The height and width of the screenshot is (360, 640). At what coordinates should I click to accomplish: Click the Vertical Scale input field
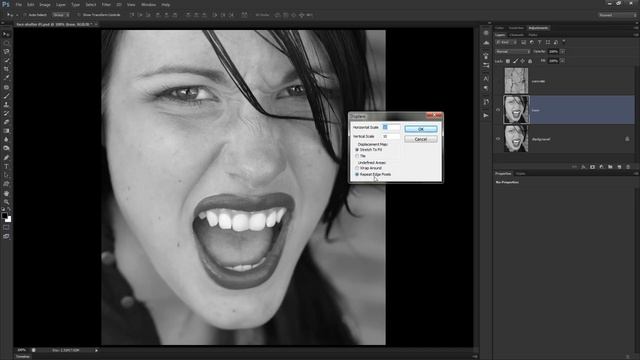391,136
